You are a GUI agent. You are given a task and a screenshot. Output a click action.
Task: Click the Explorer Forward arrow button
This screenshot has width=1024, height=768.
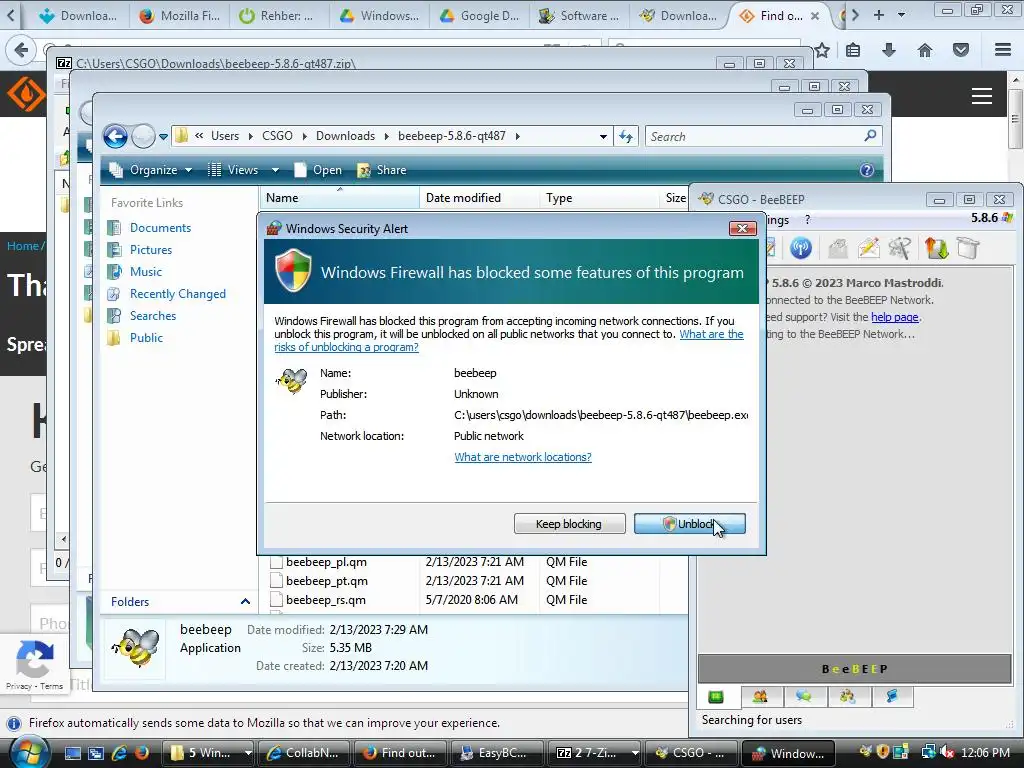pos(143,136)
